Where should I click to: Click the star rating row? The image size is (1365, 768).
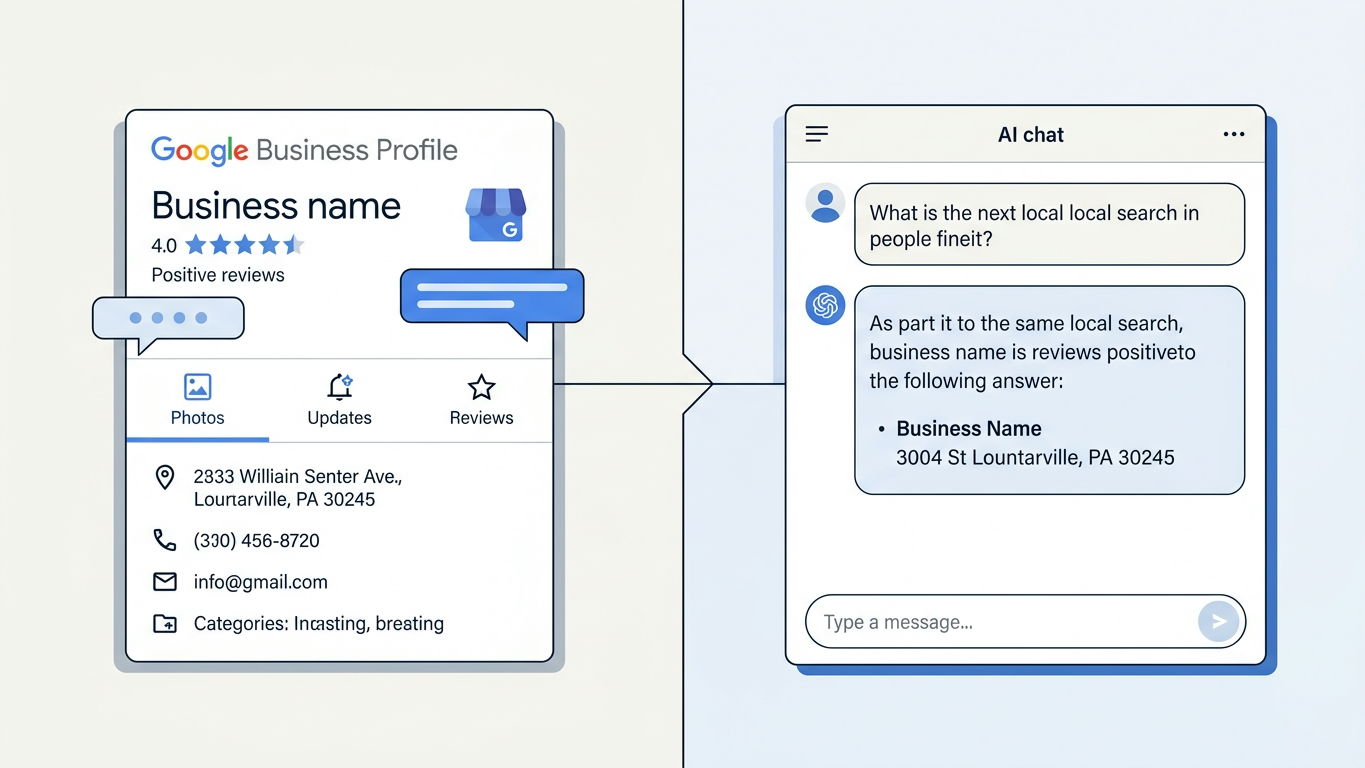(244, 245)
